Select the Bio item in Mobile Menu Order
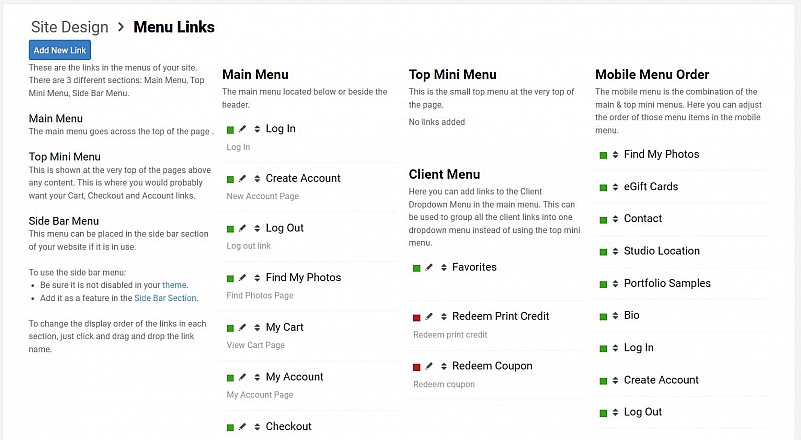Image resolution: width=801 pixels, height=440 pixels. coord(631,315)
